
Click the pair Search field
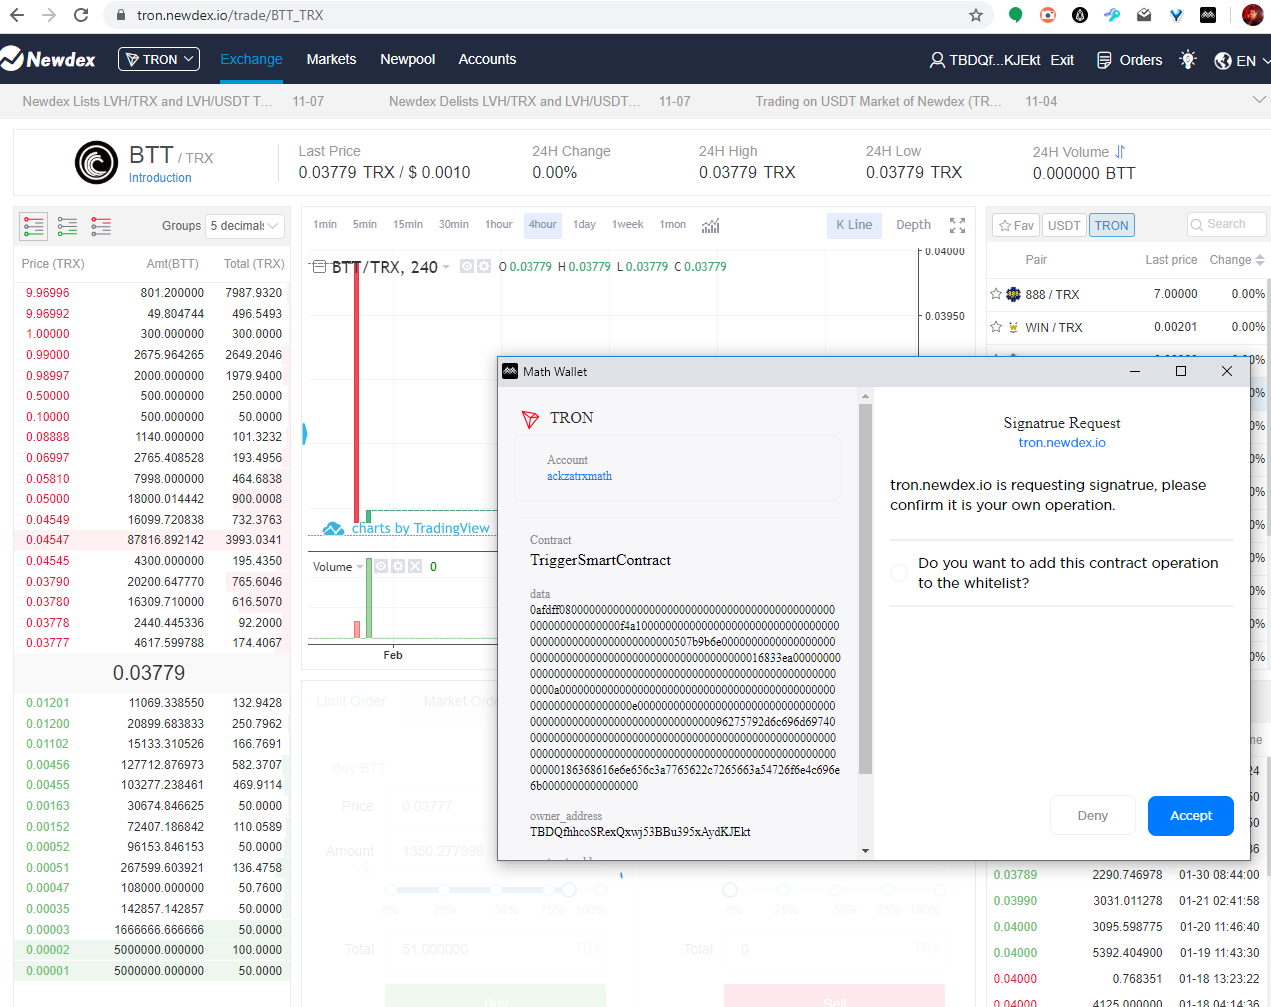1227,225
